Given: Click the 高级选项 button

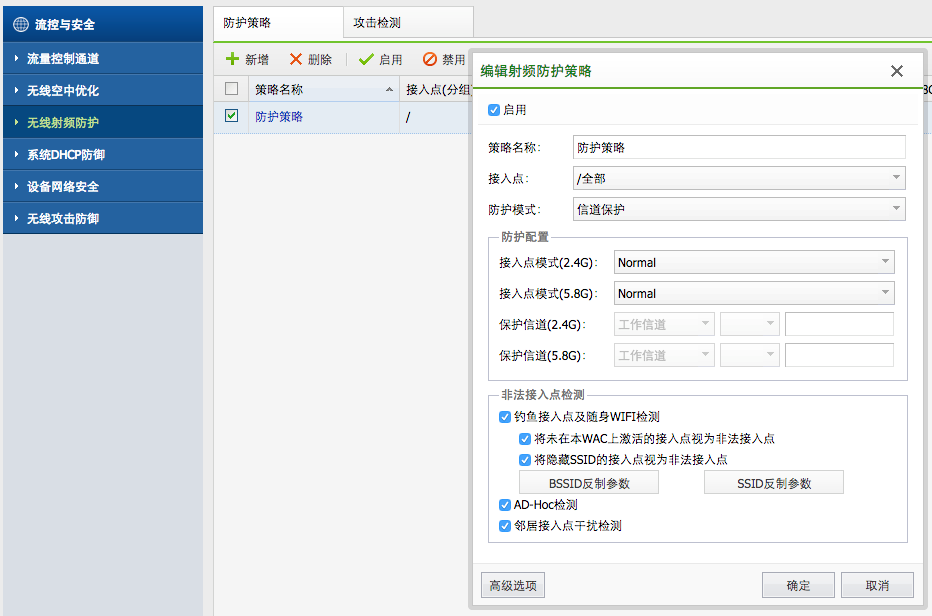Looking at the screenshot, I should pos(513,586).
